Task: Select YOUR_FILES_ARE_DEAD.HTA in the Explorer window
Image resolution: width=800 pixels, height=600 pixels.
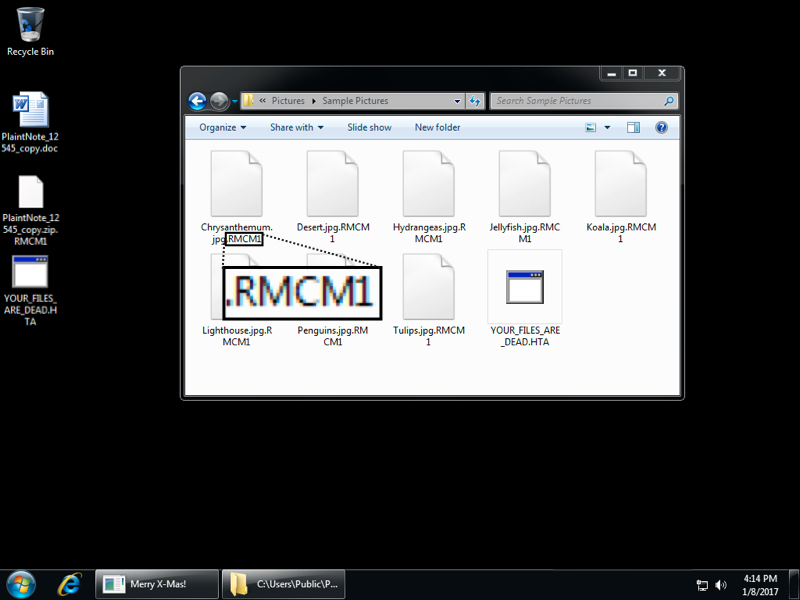Action: click(x=525, y=299)
